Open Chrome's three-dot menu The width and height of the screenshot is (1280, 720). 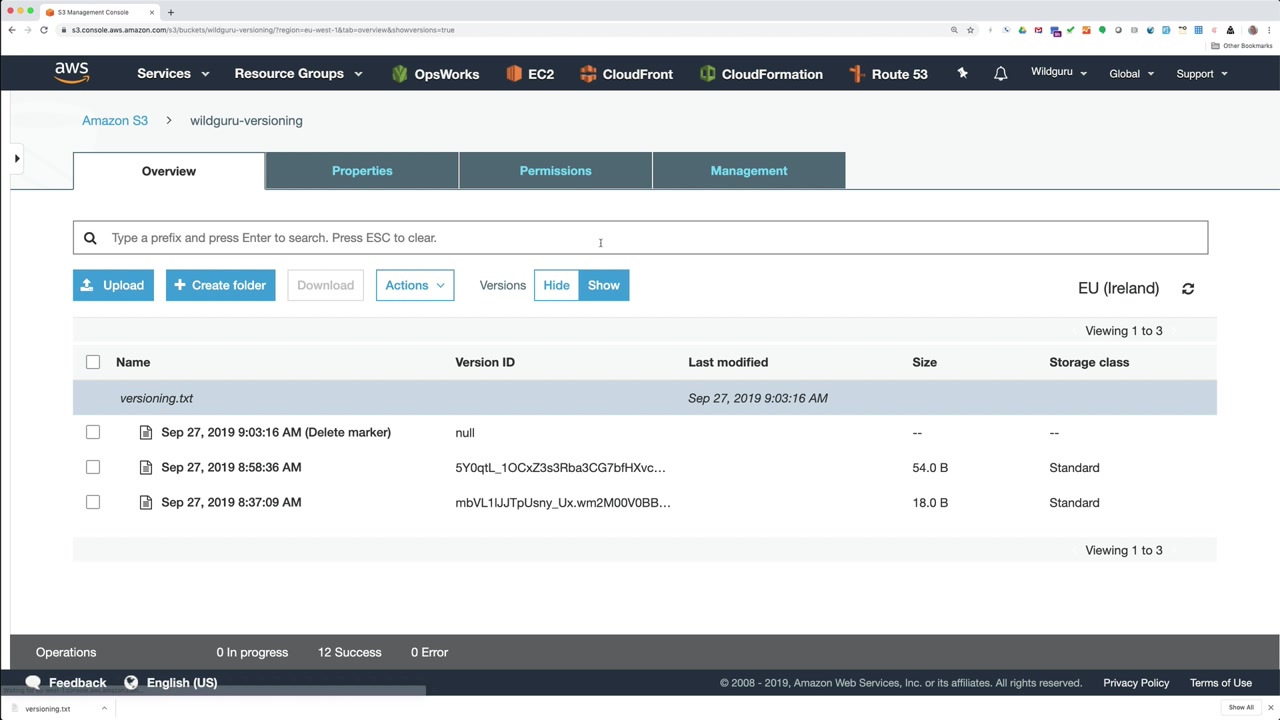[1269, 30]
